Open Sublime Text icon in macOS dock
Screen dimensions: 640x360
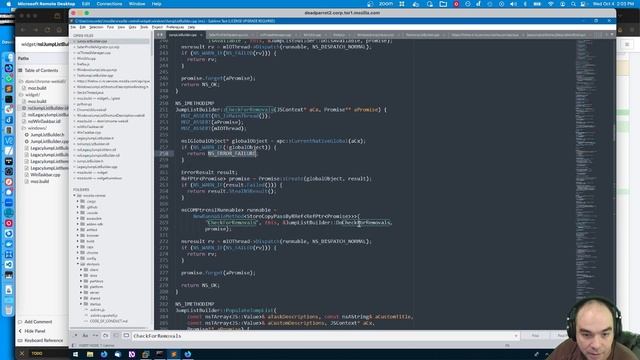pos(9,89)
